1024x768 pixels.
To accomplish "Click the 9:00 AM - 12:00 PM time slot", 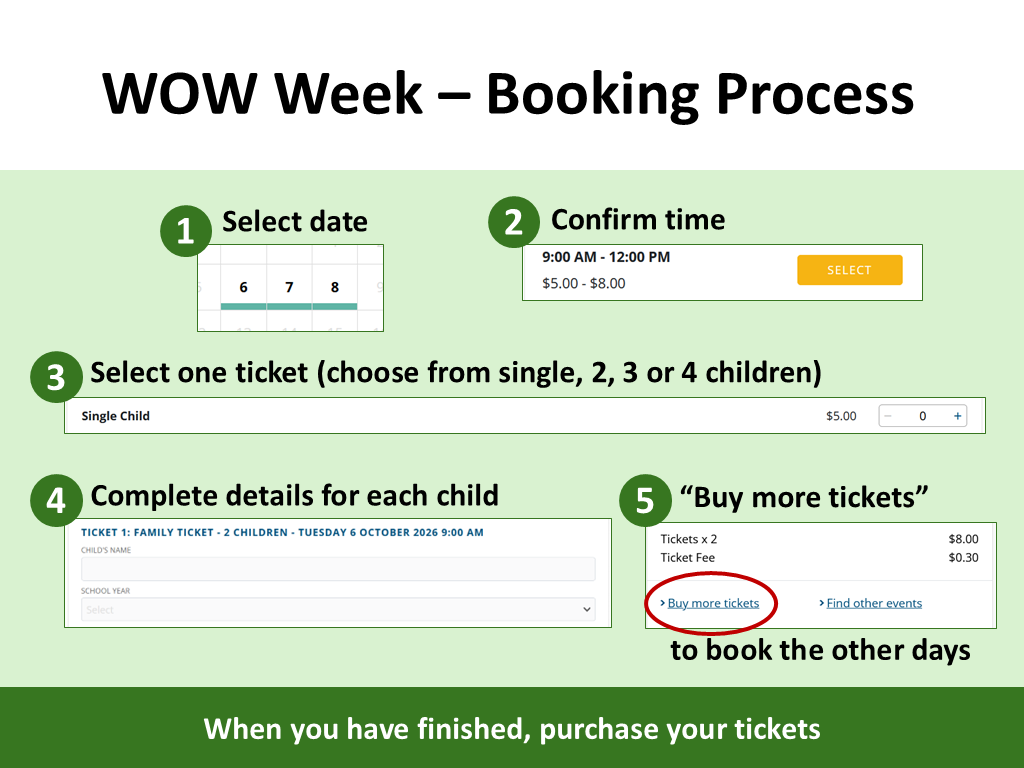I will tap(606, 257).
